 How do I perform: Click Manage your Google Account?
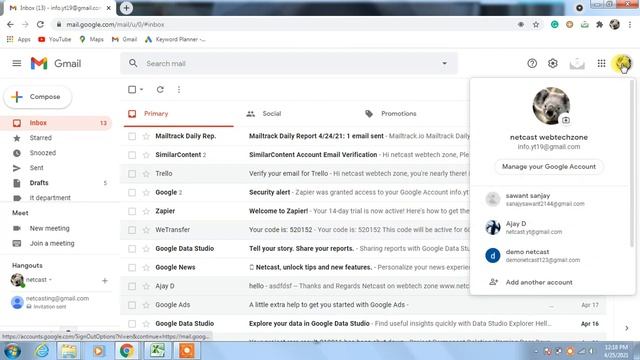point(549,167)
